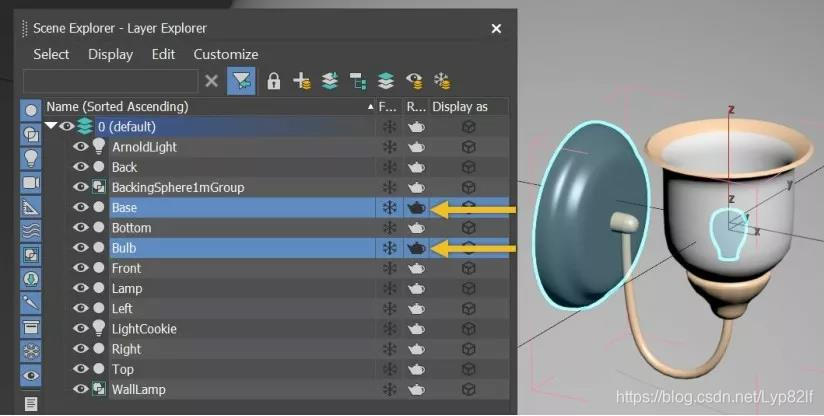Toggle display frozen objects sidebar icon
Viewport: 824px width, 416px height.
click(x=31, y=351)
